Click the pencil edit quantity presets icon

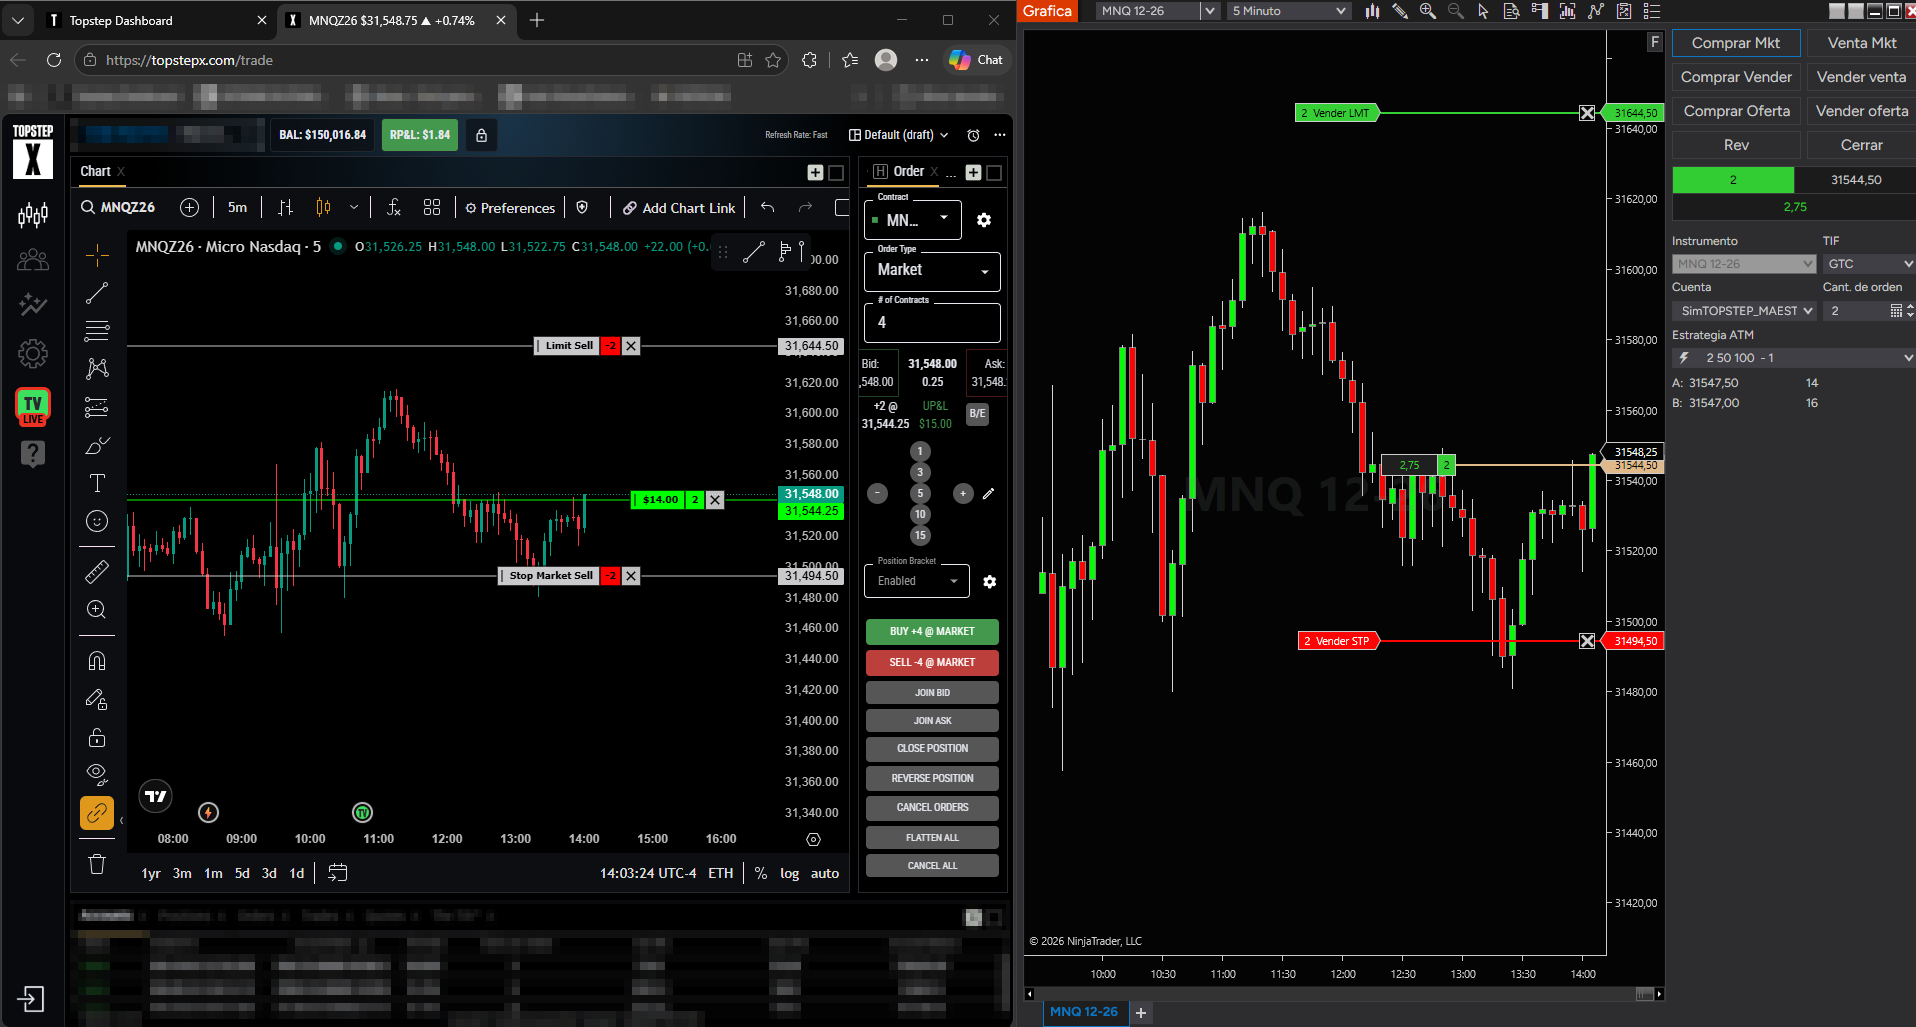click(x=988, y=493)
